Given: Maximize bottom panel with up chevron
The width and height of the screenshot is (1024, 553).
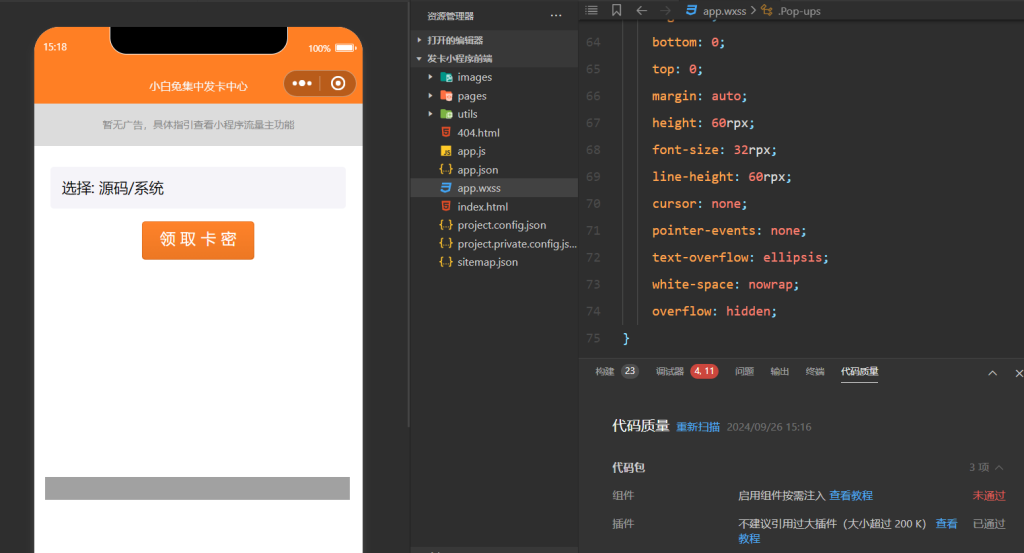Looking at the screenshot, I should [x=993, y=373].
